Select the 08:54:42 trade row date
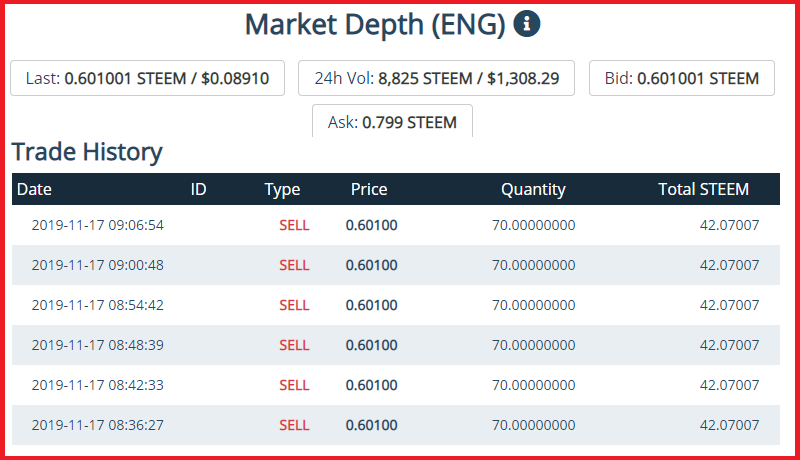Screen dimensions: 800x460 click(97, 305)
